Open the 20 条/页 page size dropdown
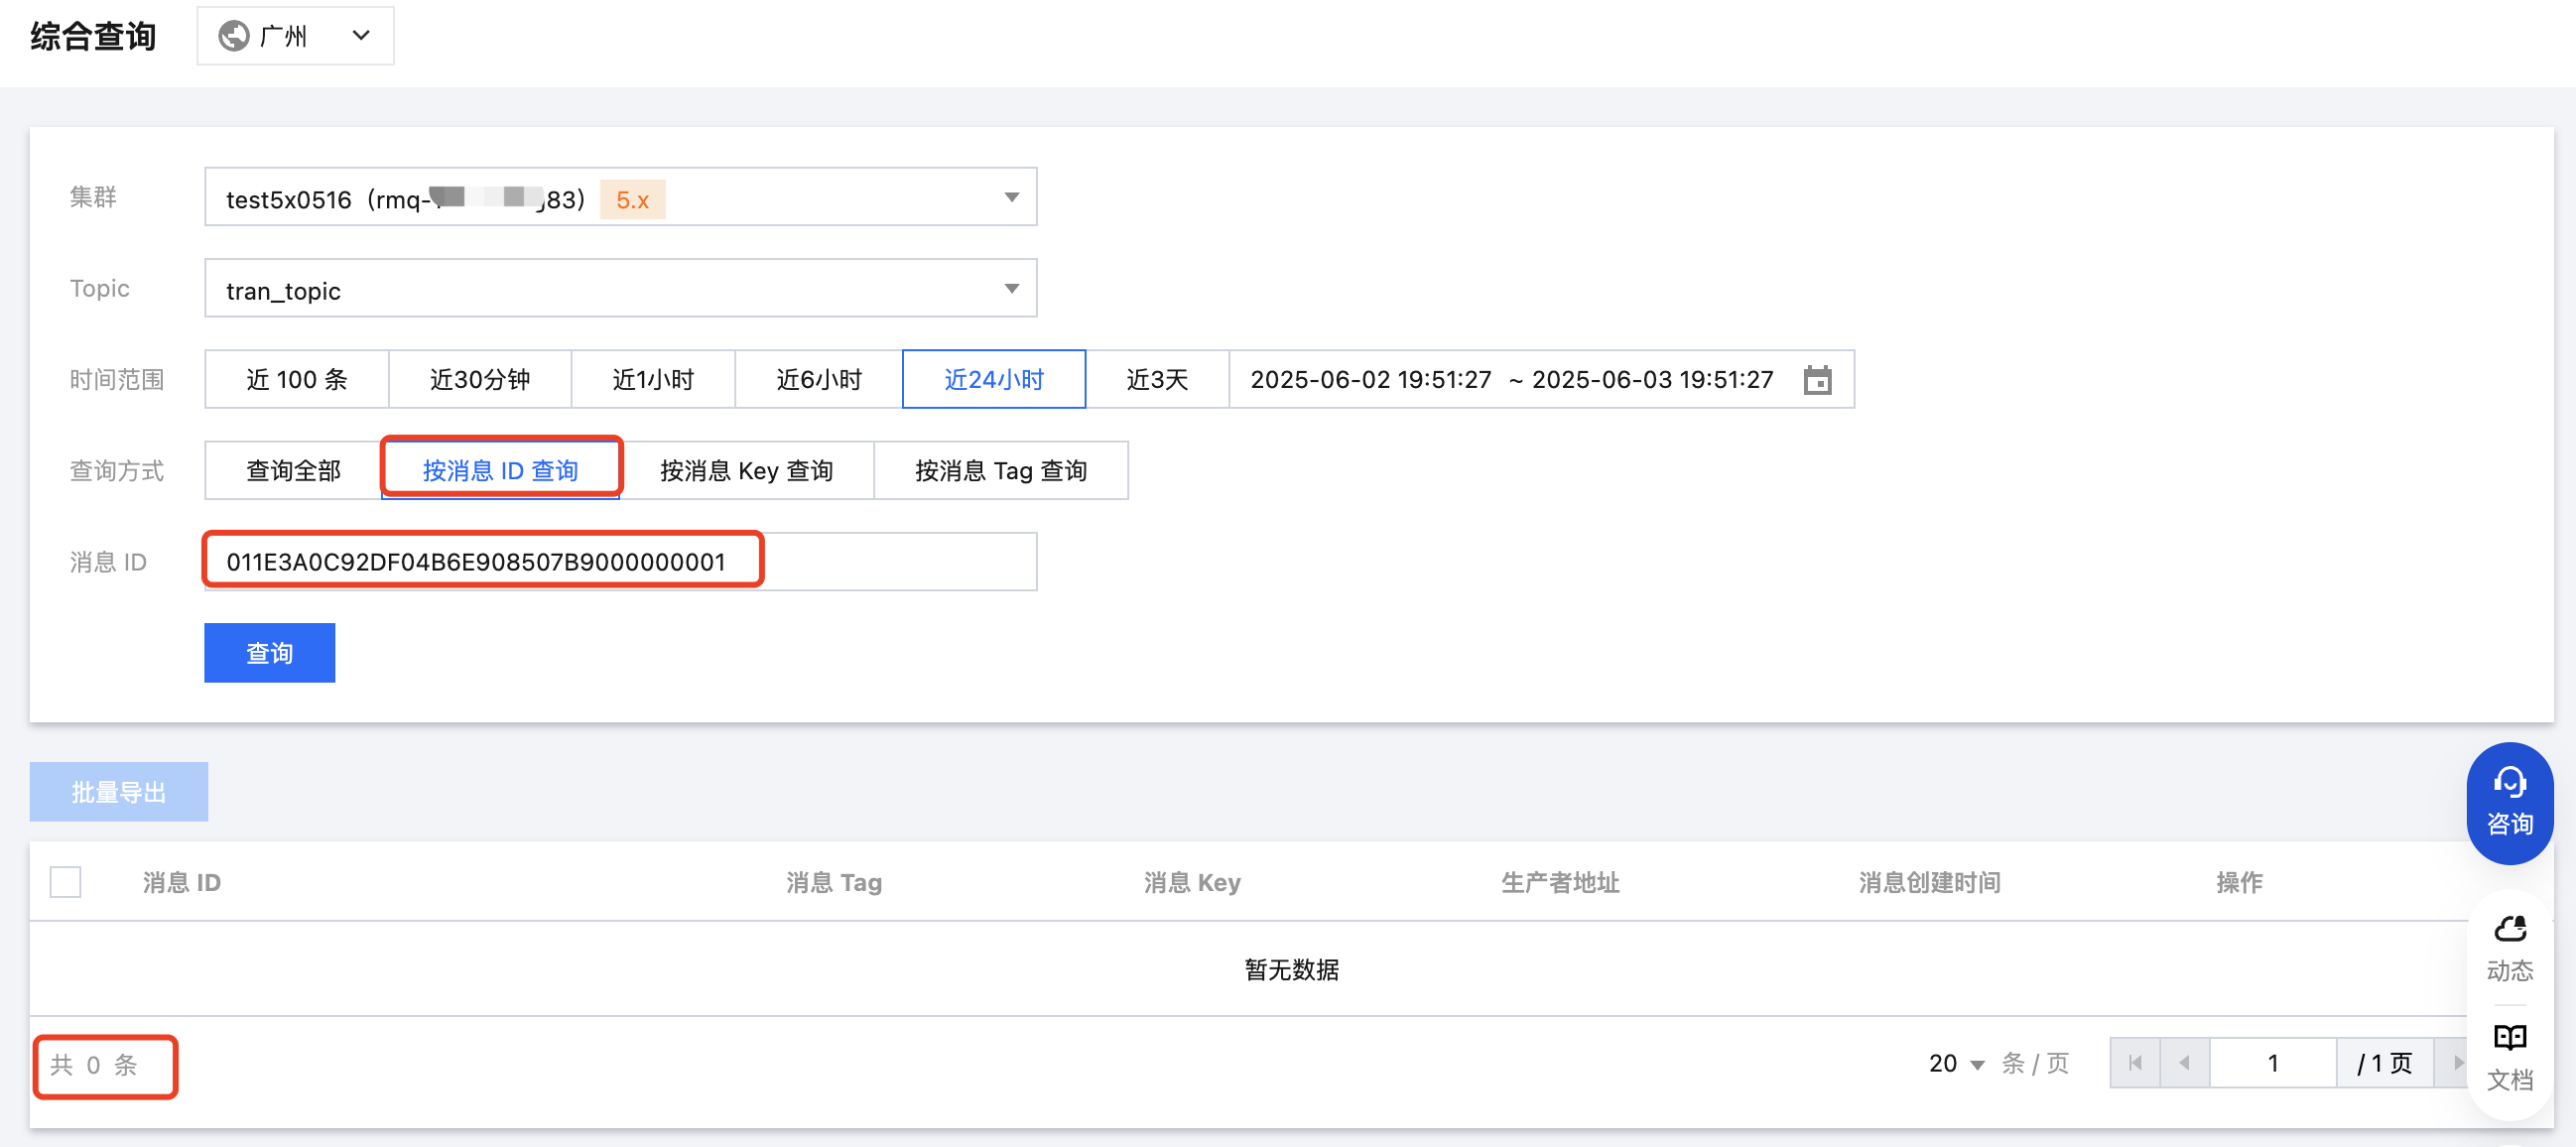 pyautogui.click(x=1956, y=1063)
